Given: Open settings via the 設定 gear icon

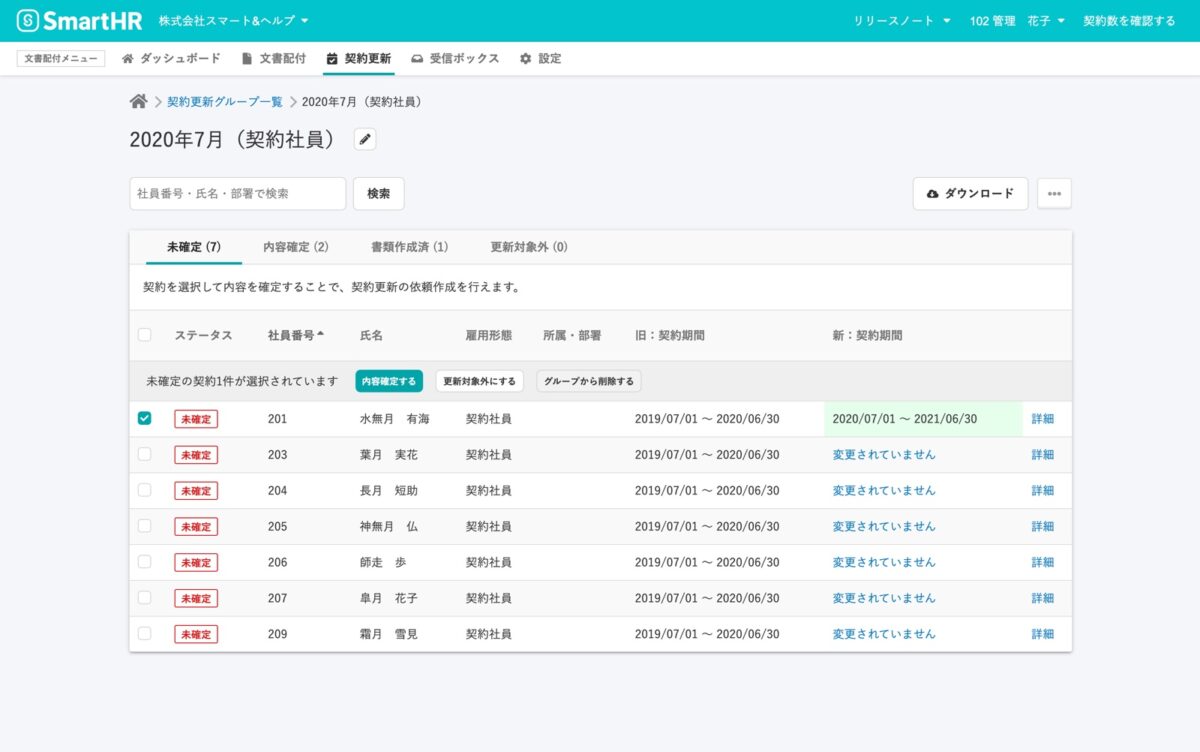Looking at the screenshot, I should (526, 58).
